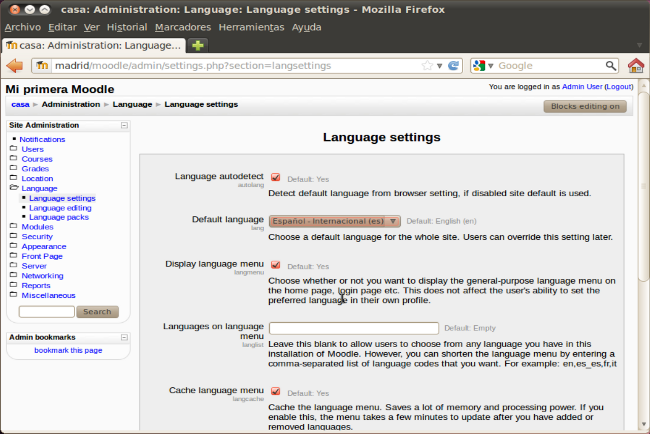Toggle the Language autodetect checkbox
The width and height of the screenshot is (650, 434).
[x=275, y=178]
